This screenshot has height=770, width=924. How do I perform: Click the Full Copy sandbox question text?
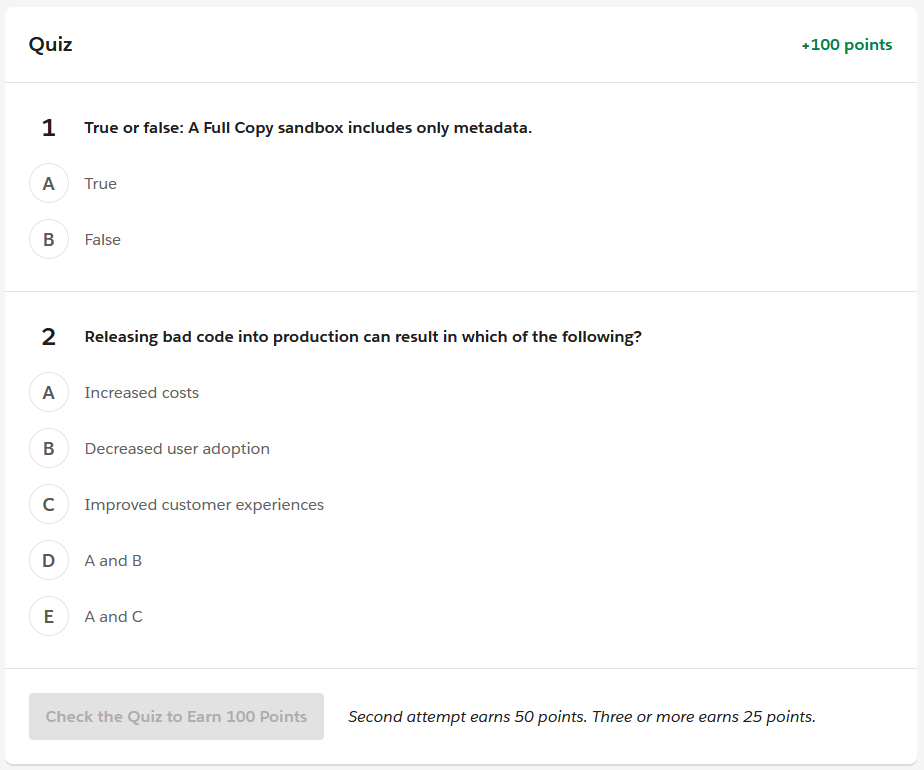[308, 128]
